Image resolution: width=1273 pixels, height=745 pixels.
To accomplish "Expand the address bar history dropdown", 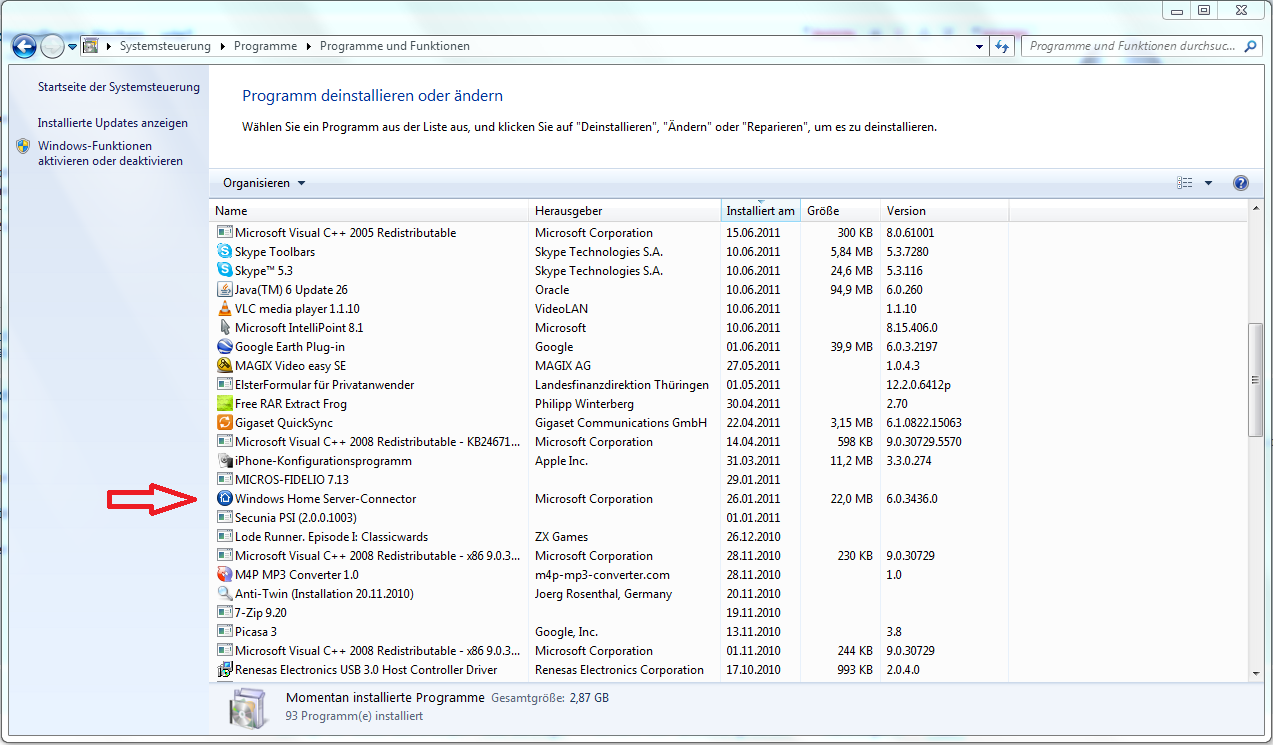I will 979,46.
